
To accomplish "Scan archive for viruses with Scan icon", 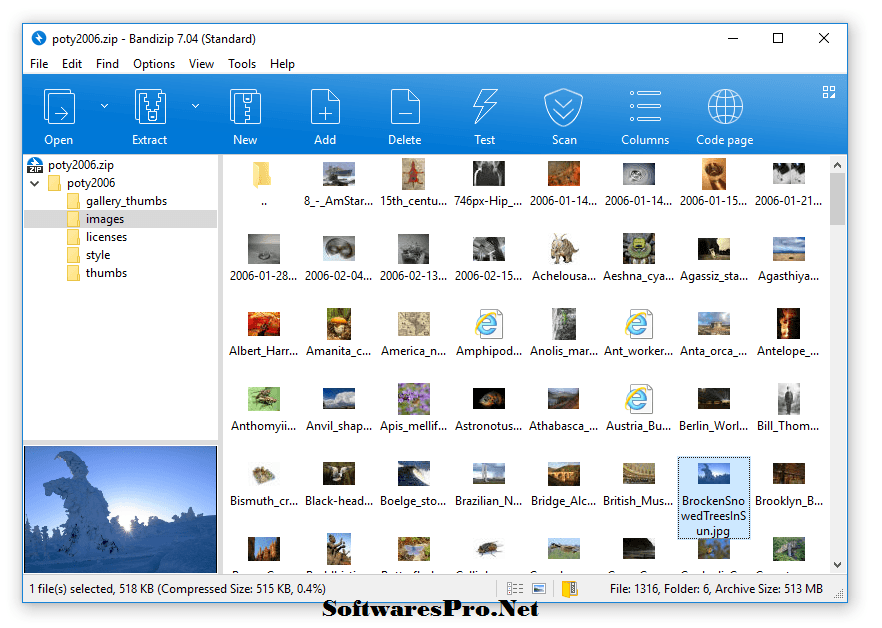I will pos(564,110).
